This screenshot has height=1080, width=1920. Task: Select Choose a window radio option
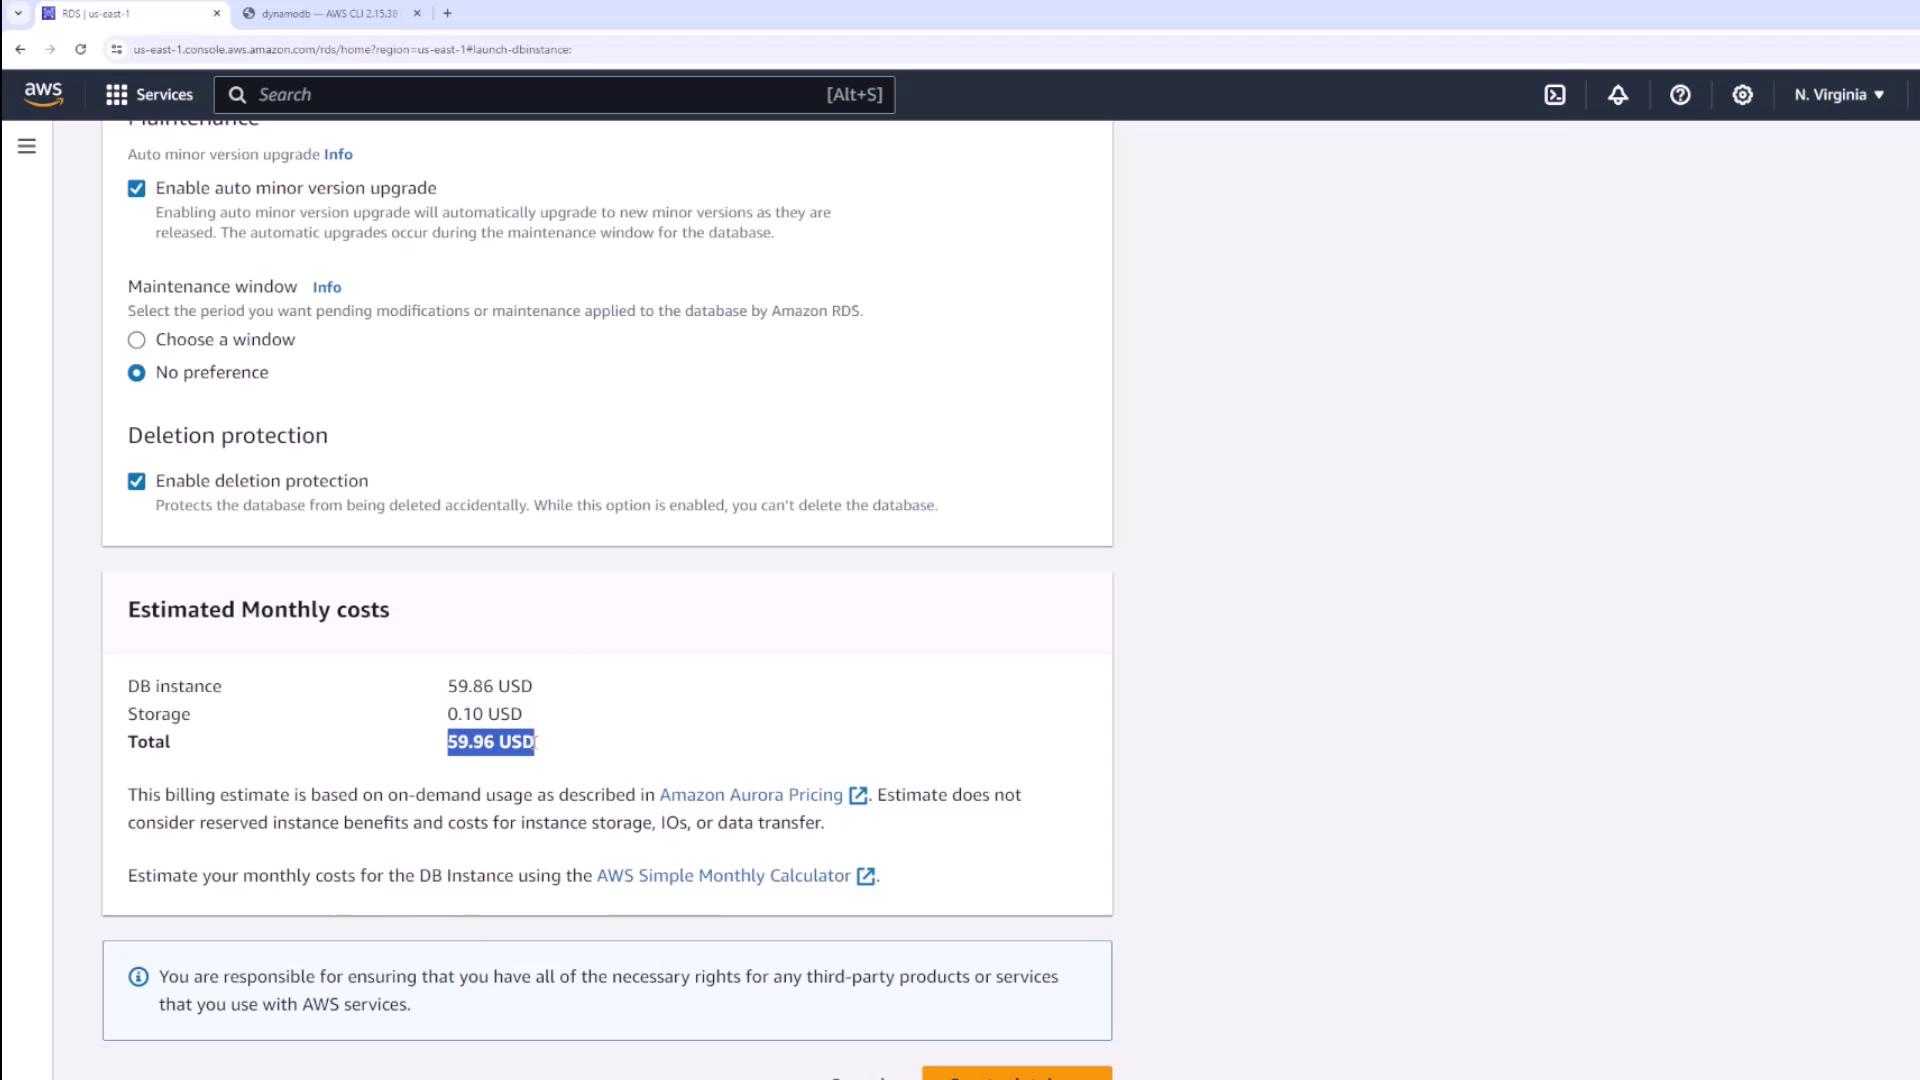pos(137,340)
